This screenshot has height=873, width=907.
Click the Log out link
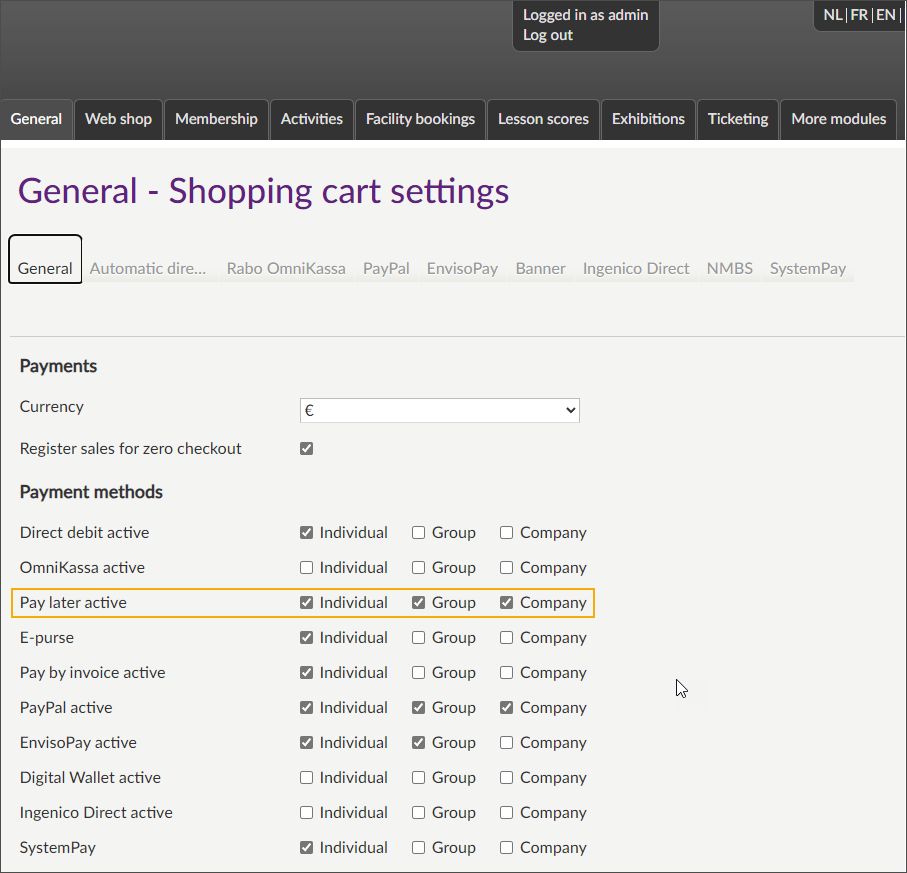click(x=548, y=35)
